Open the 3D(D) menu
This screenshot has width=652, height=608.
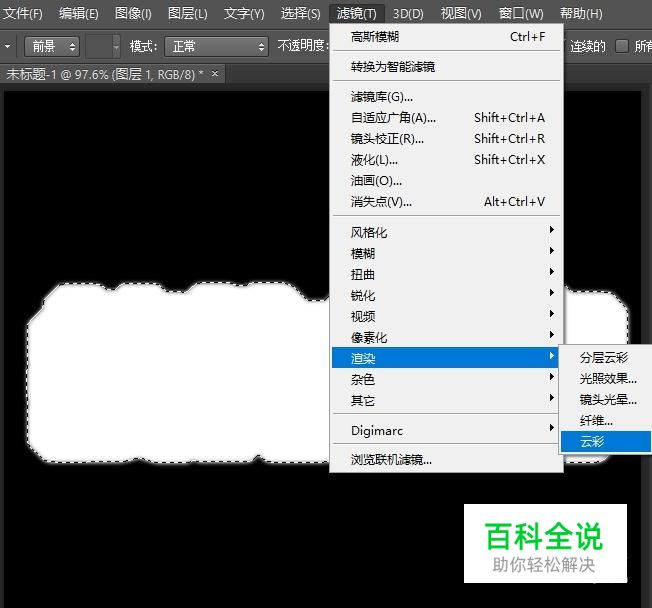tap(408, 14)
